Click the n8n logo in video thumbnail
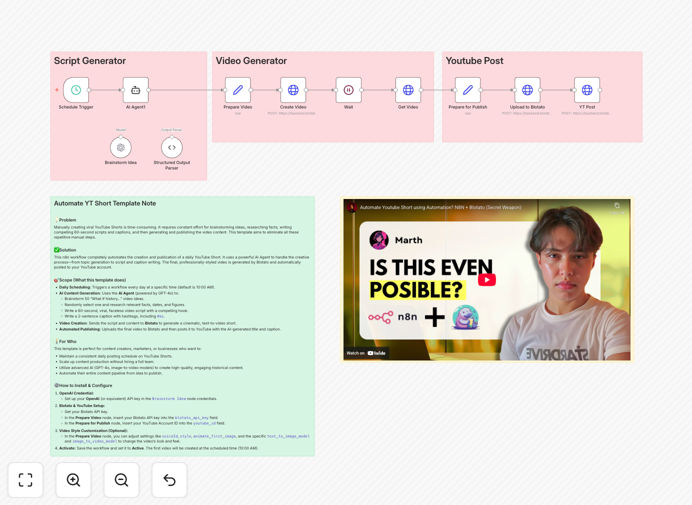 393,317
